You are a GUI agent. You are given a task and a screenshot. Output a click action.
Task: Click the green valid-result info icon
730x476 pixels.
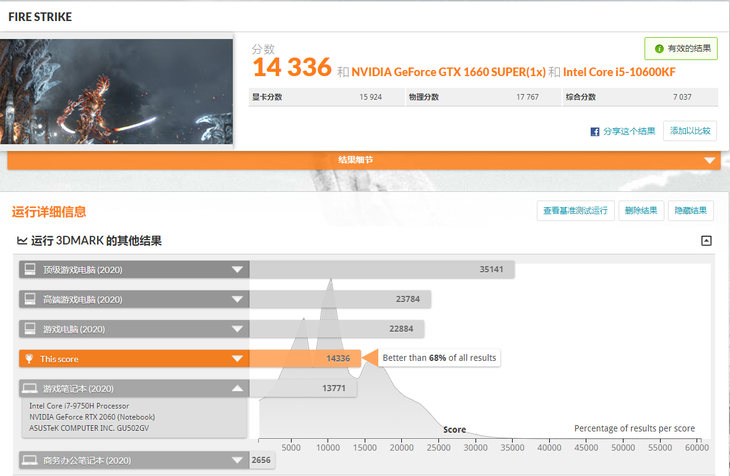pyautogui.click(x=659, y=49)
